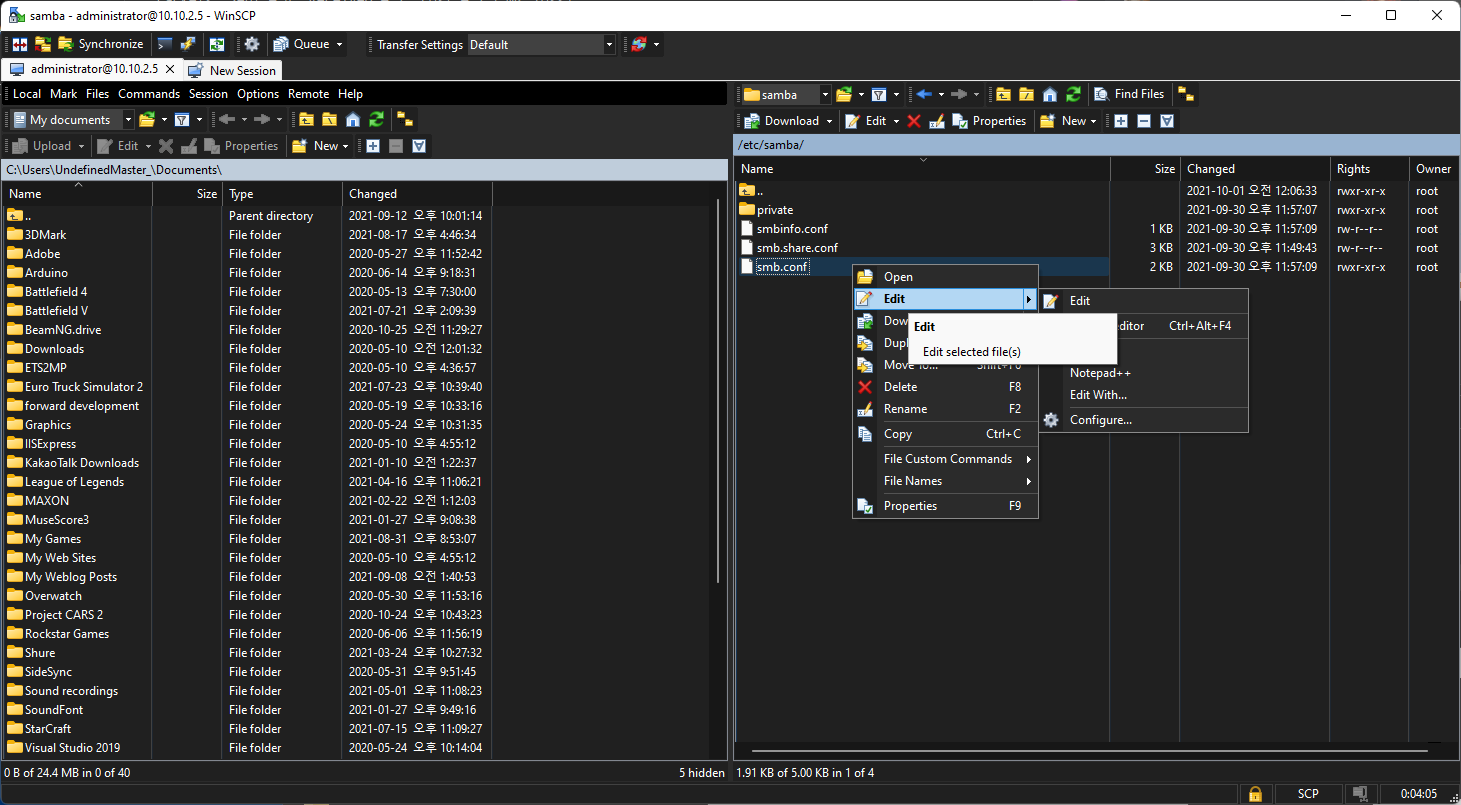Click Edit With... in submenu
Screen dimensions: 1461x805
pos(1145,395)
